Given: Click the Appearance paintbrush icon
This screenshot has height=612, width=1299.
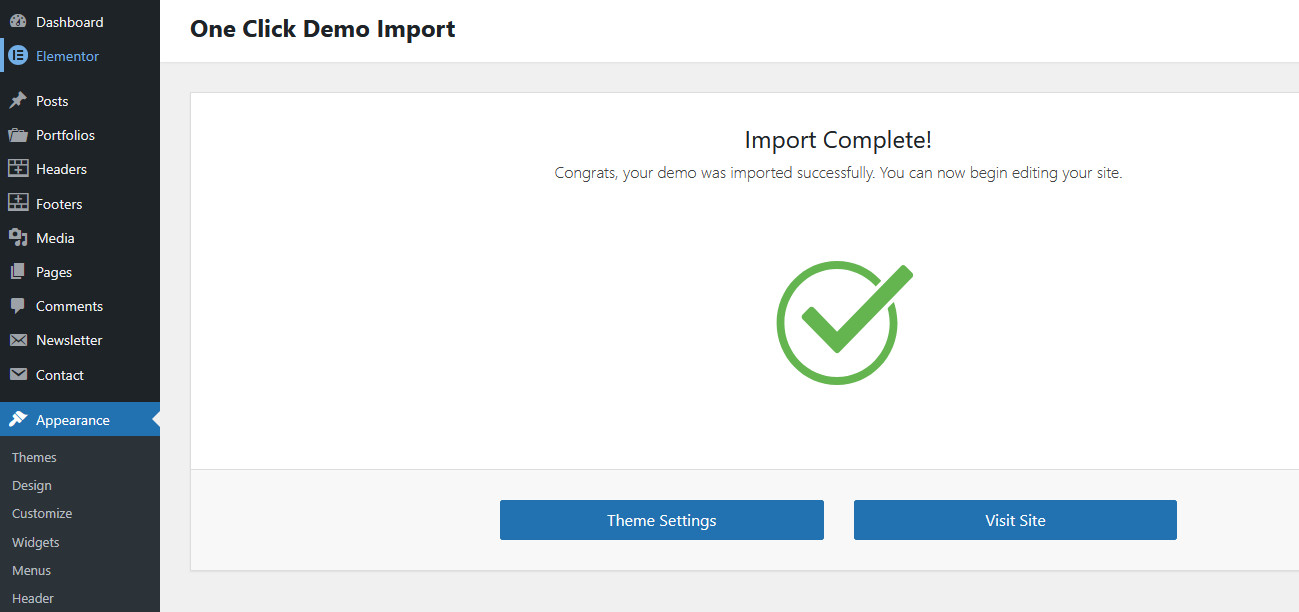Looking at the screenshot, I should click(x=18, y=420).
